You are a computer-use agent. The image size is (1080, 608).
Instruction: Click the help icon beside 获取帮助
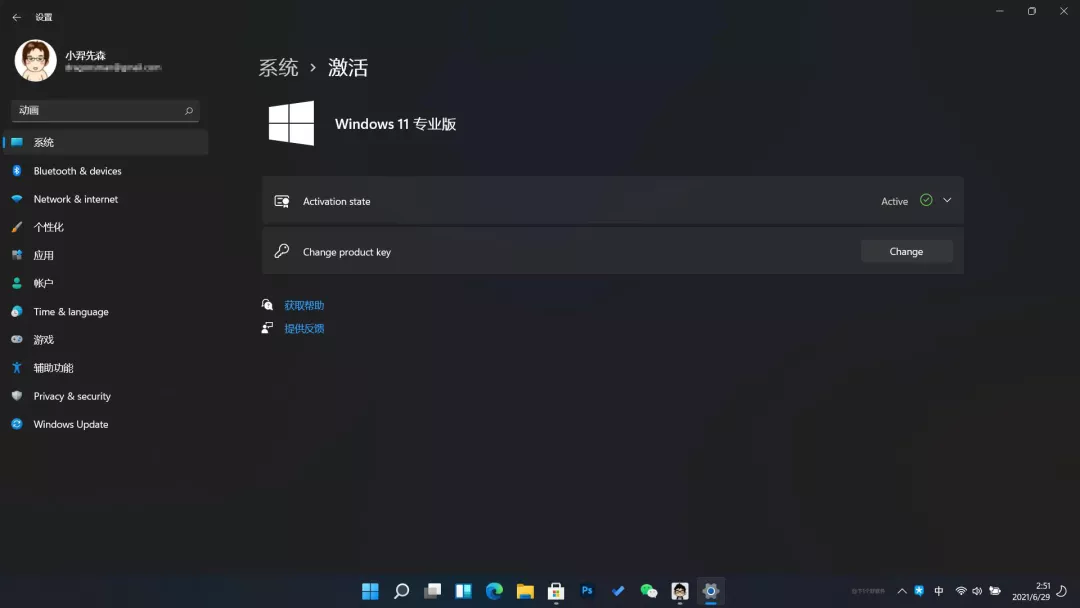tap(267, 304)
